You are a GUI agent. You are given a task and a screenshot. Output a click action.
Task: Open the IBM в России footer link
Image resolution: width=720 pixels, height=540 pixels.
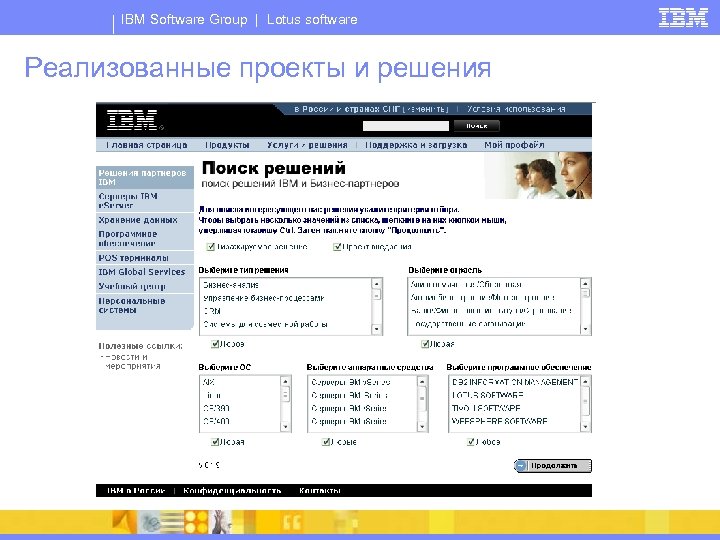coord(135,491)
